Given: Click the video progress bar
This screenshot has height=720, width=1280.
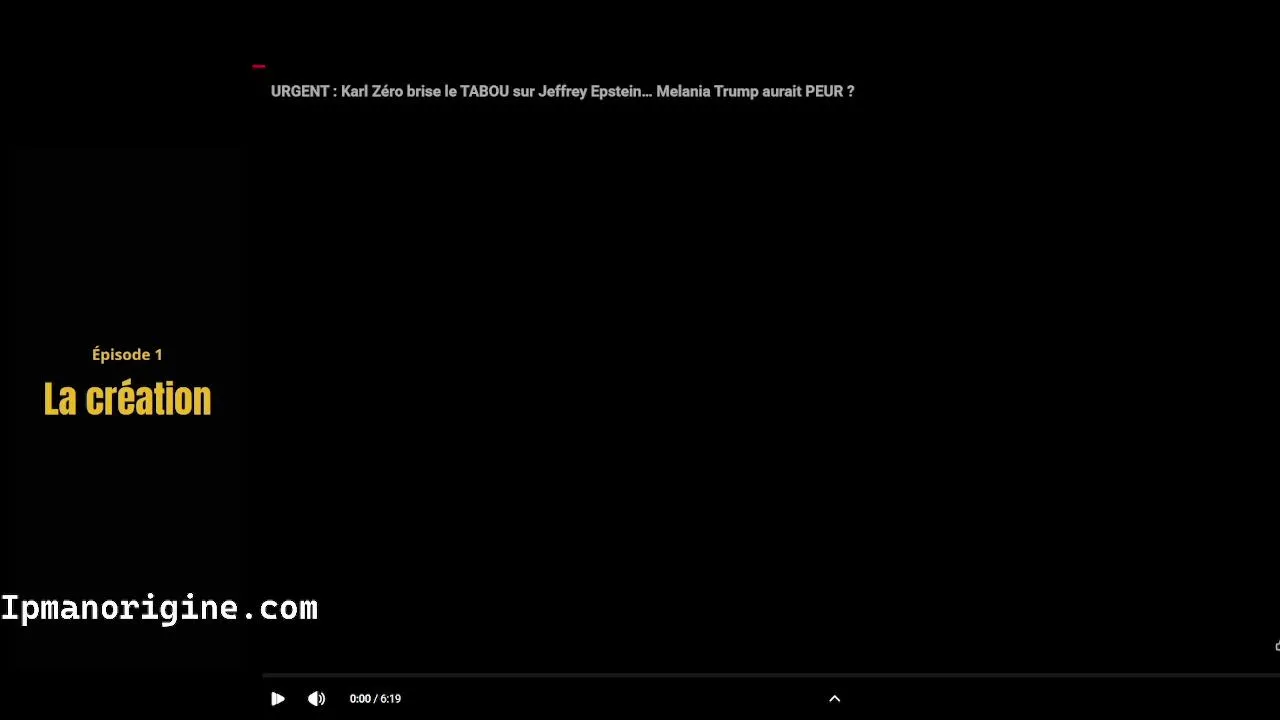Looking at the screenshot, I should 770,676.
